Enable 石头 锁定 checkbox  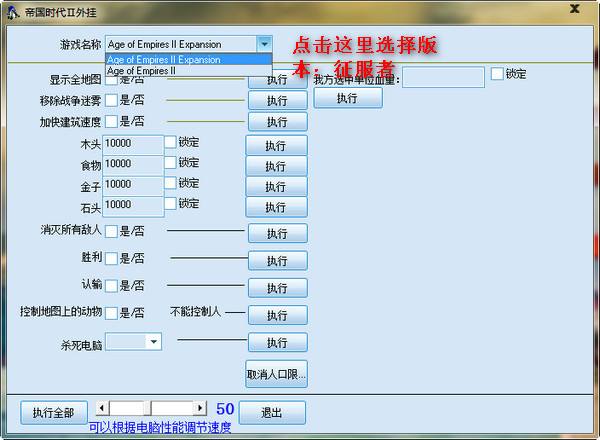pos(170,203)
